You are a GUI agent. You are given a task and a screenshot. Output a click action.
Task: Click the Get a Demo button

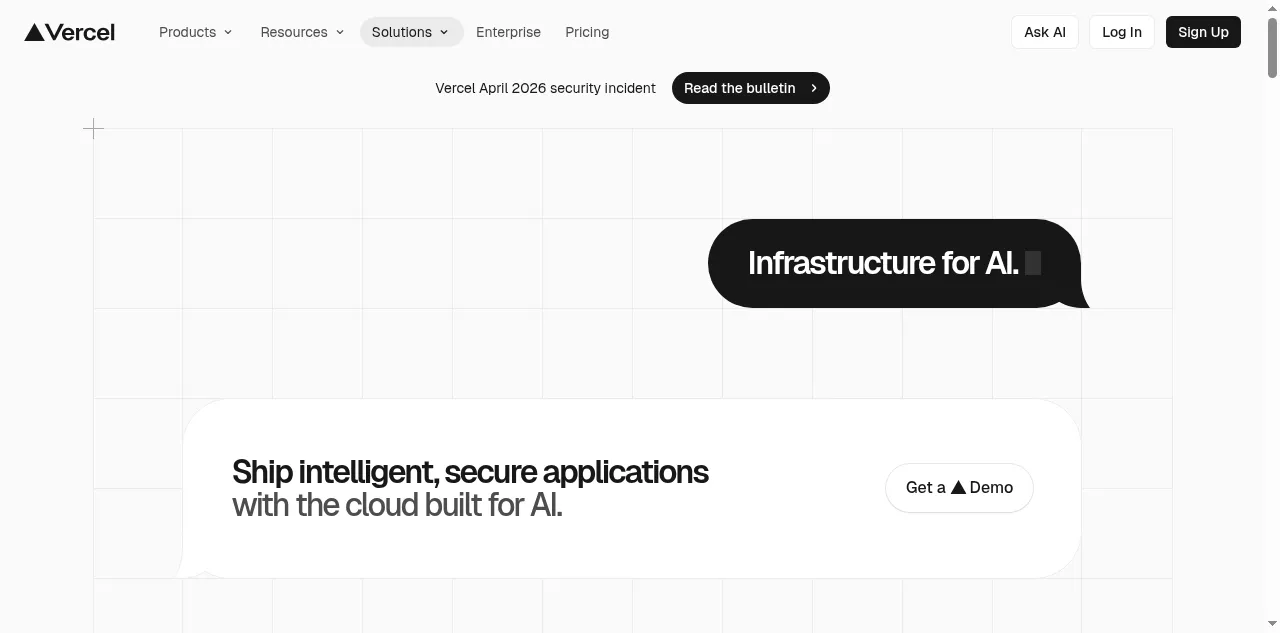point(959,488)
